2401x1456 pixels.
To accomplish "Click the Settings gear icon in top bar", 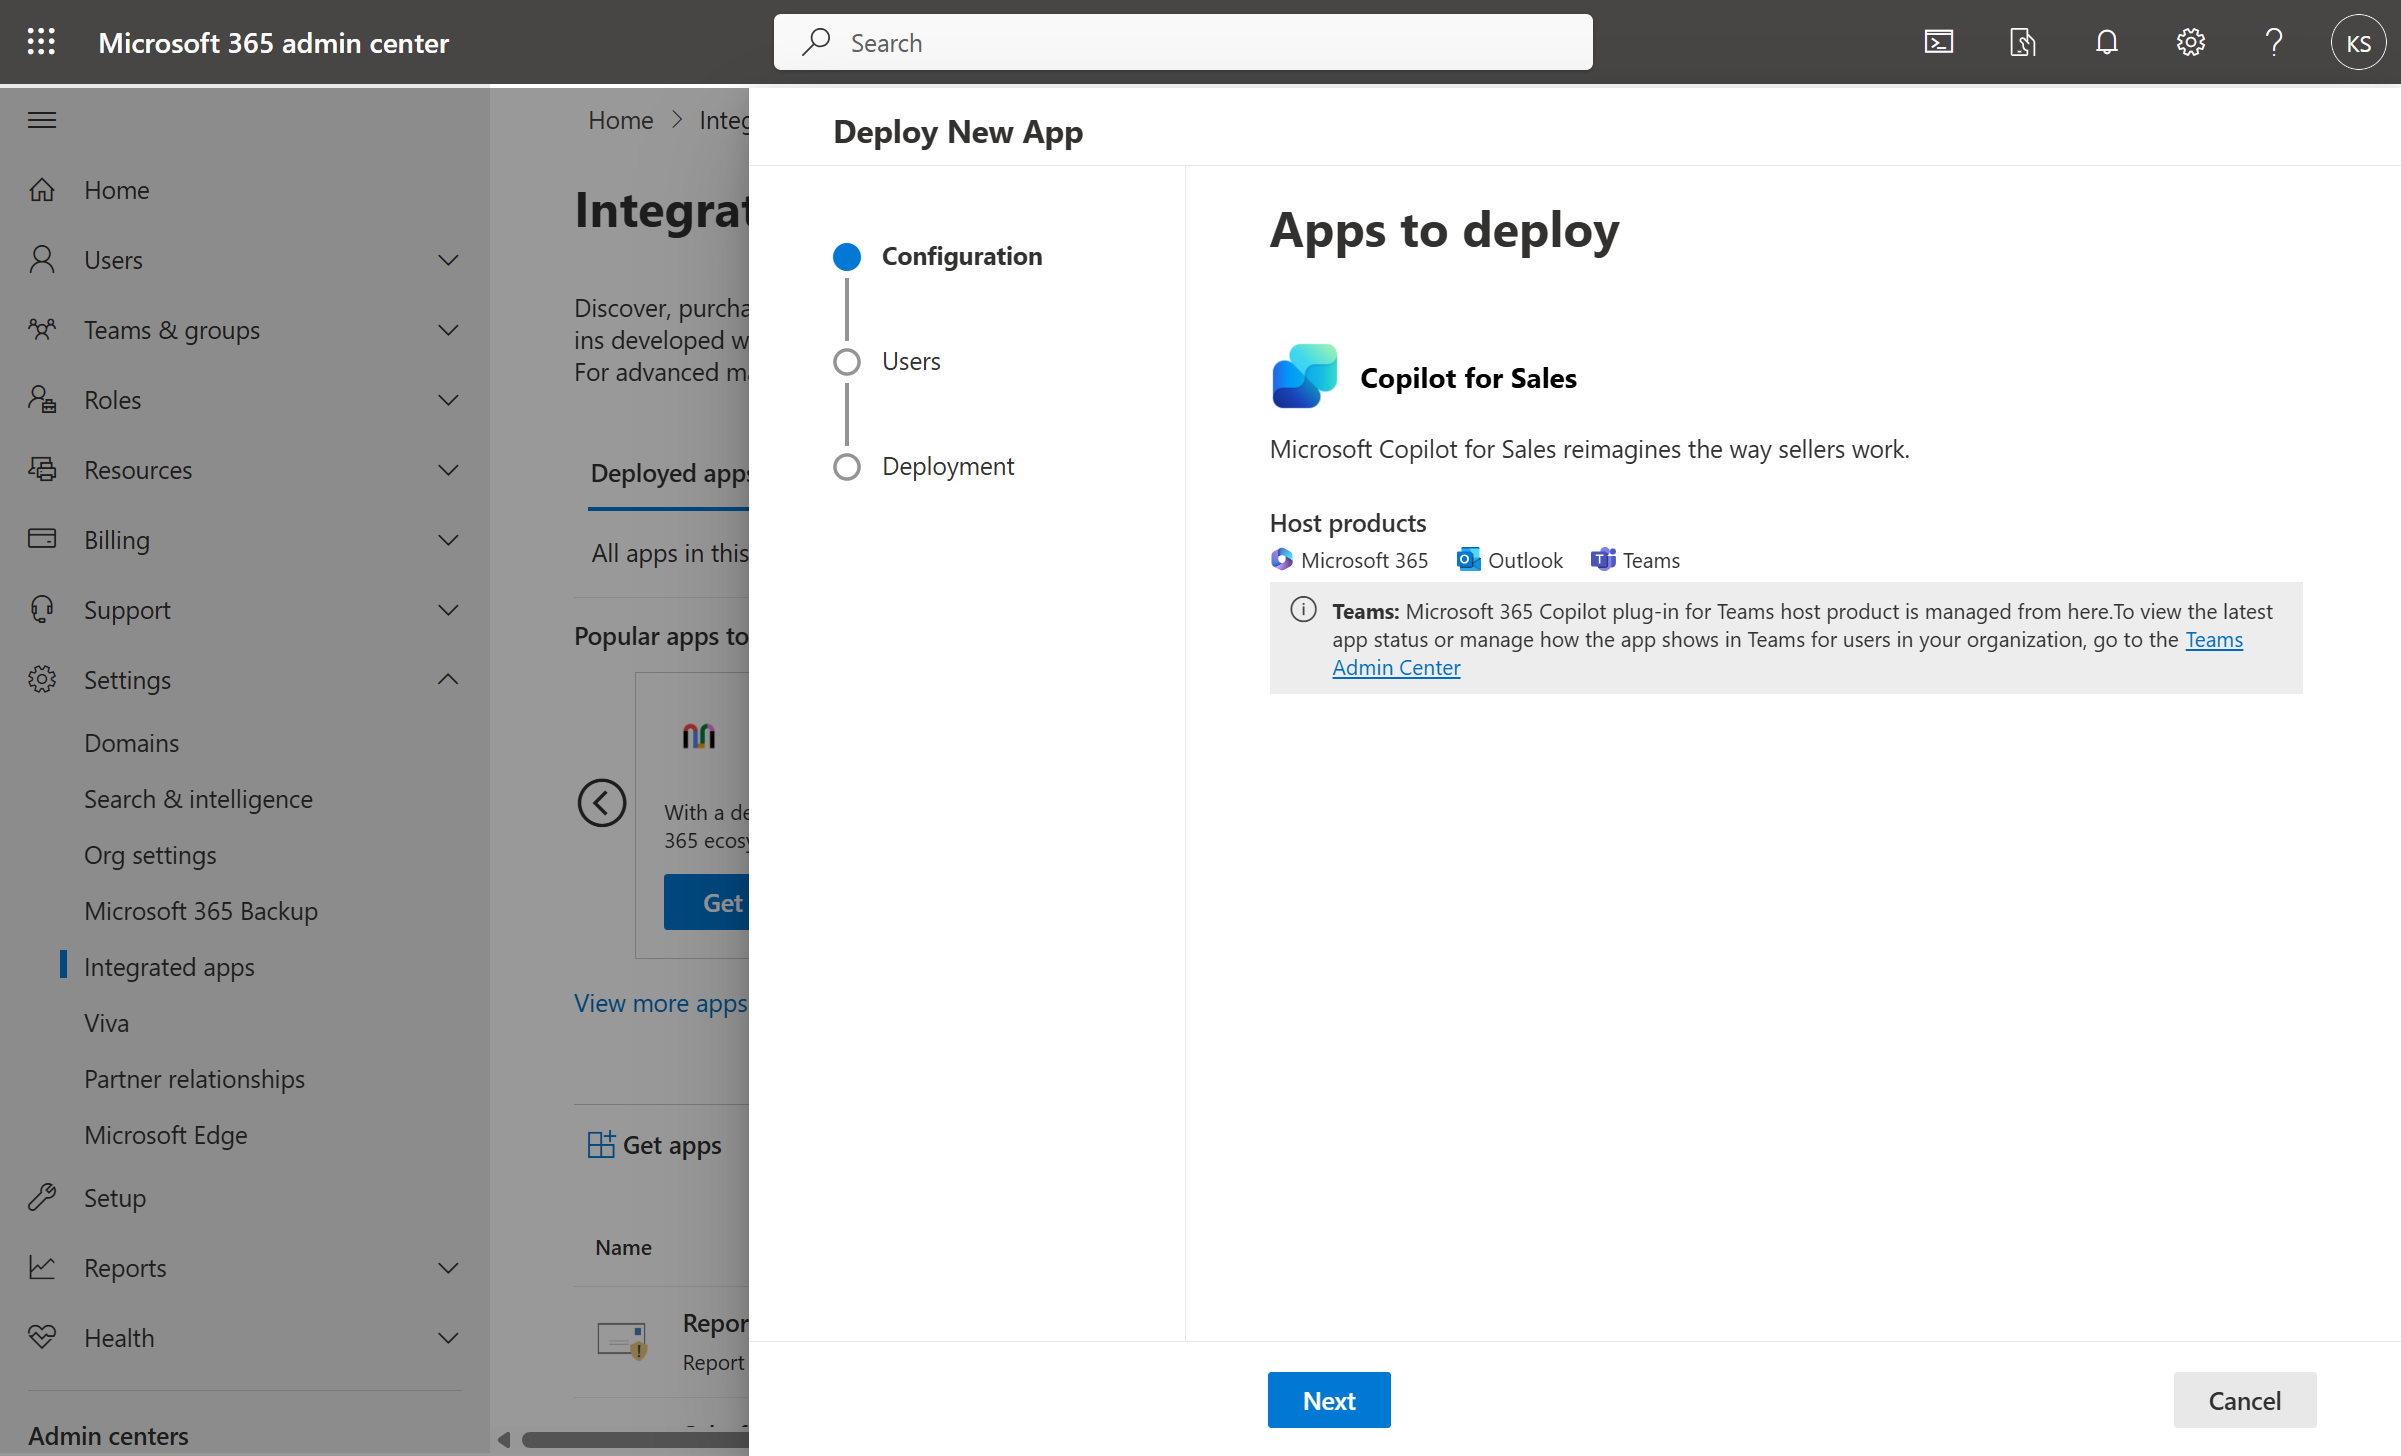I will [x=2192, y=41].
